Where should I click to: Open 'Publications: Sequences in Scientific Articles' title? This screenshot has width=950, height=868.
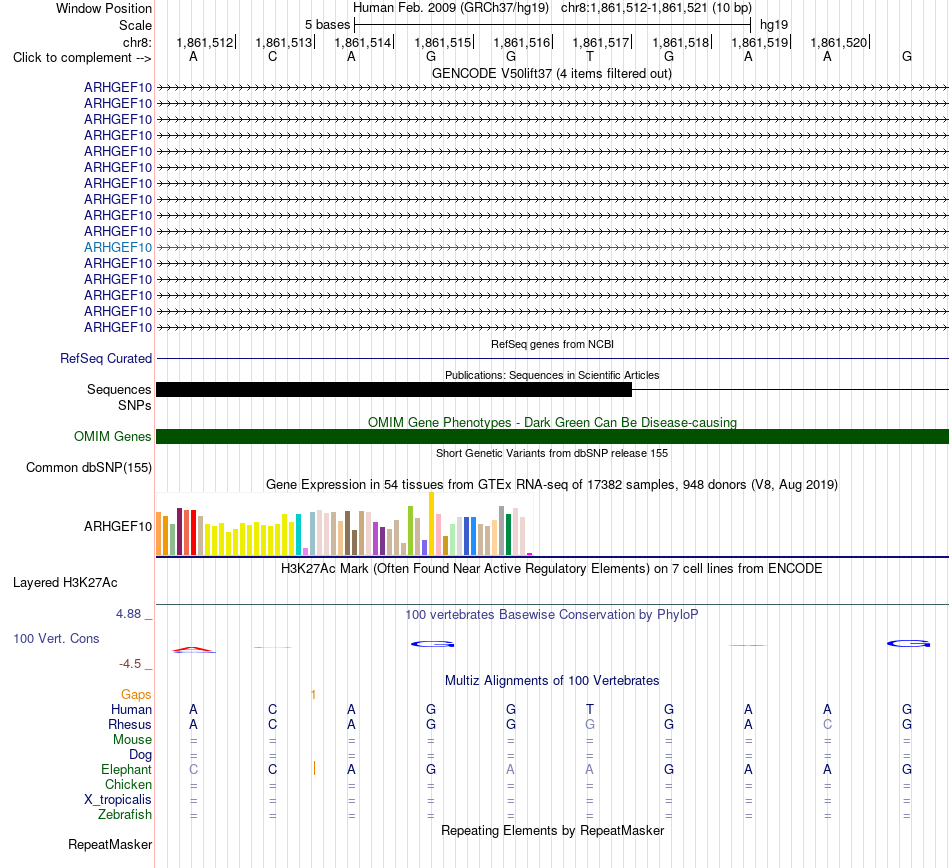tap(552, 375)
